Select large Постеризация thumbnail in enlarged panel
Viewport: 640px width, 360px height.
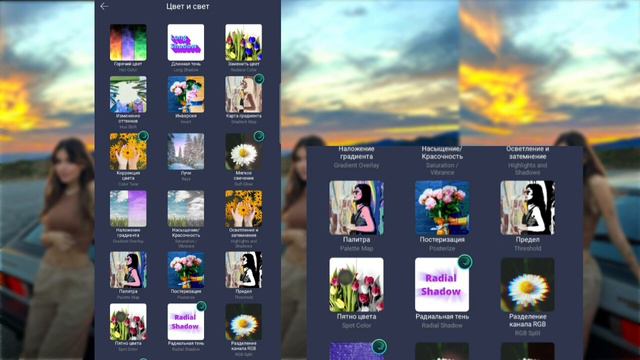(442, 208)
